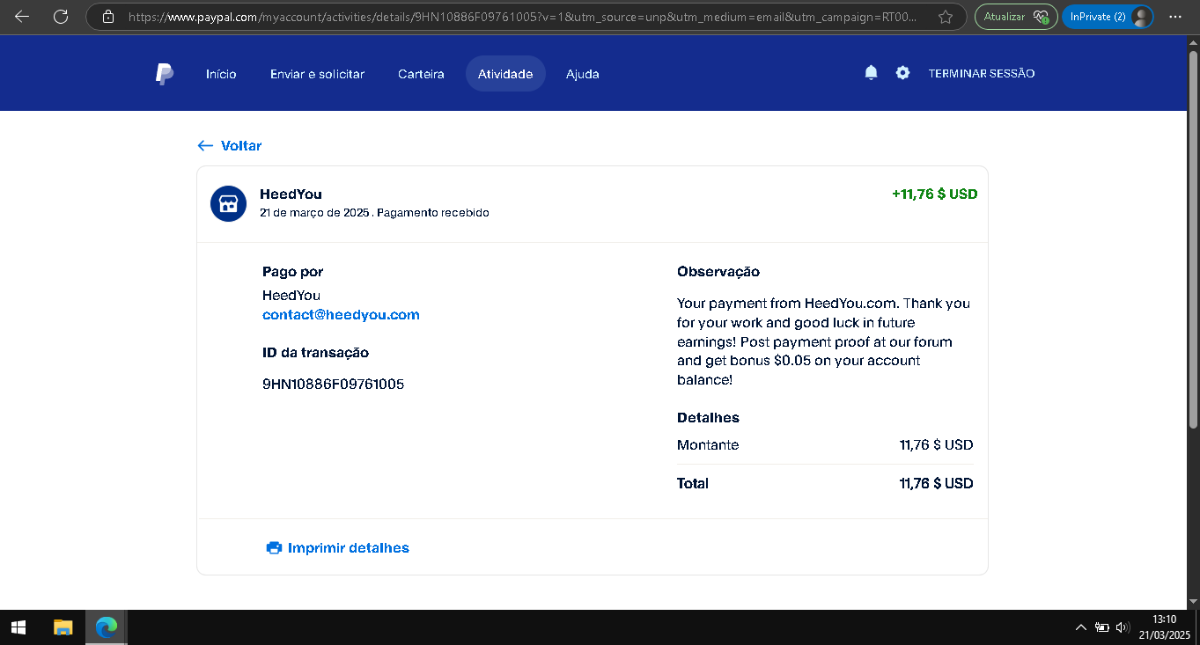Click the Atualizar browser update button

pyautogui.click(x=1016, y=17)
